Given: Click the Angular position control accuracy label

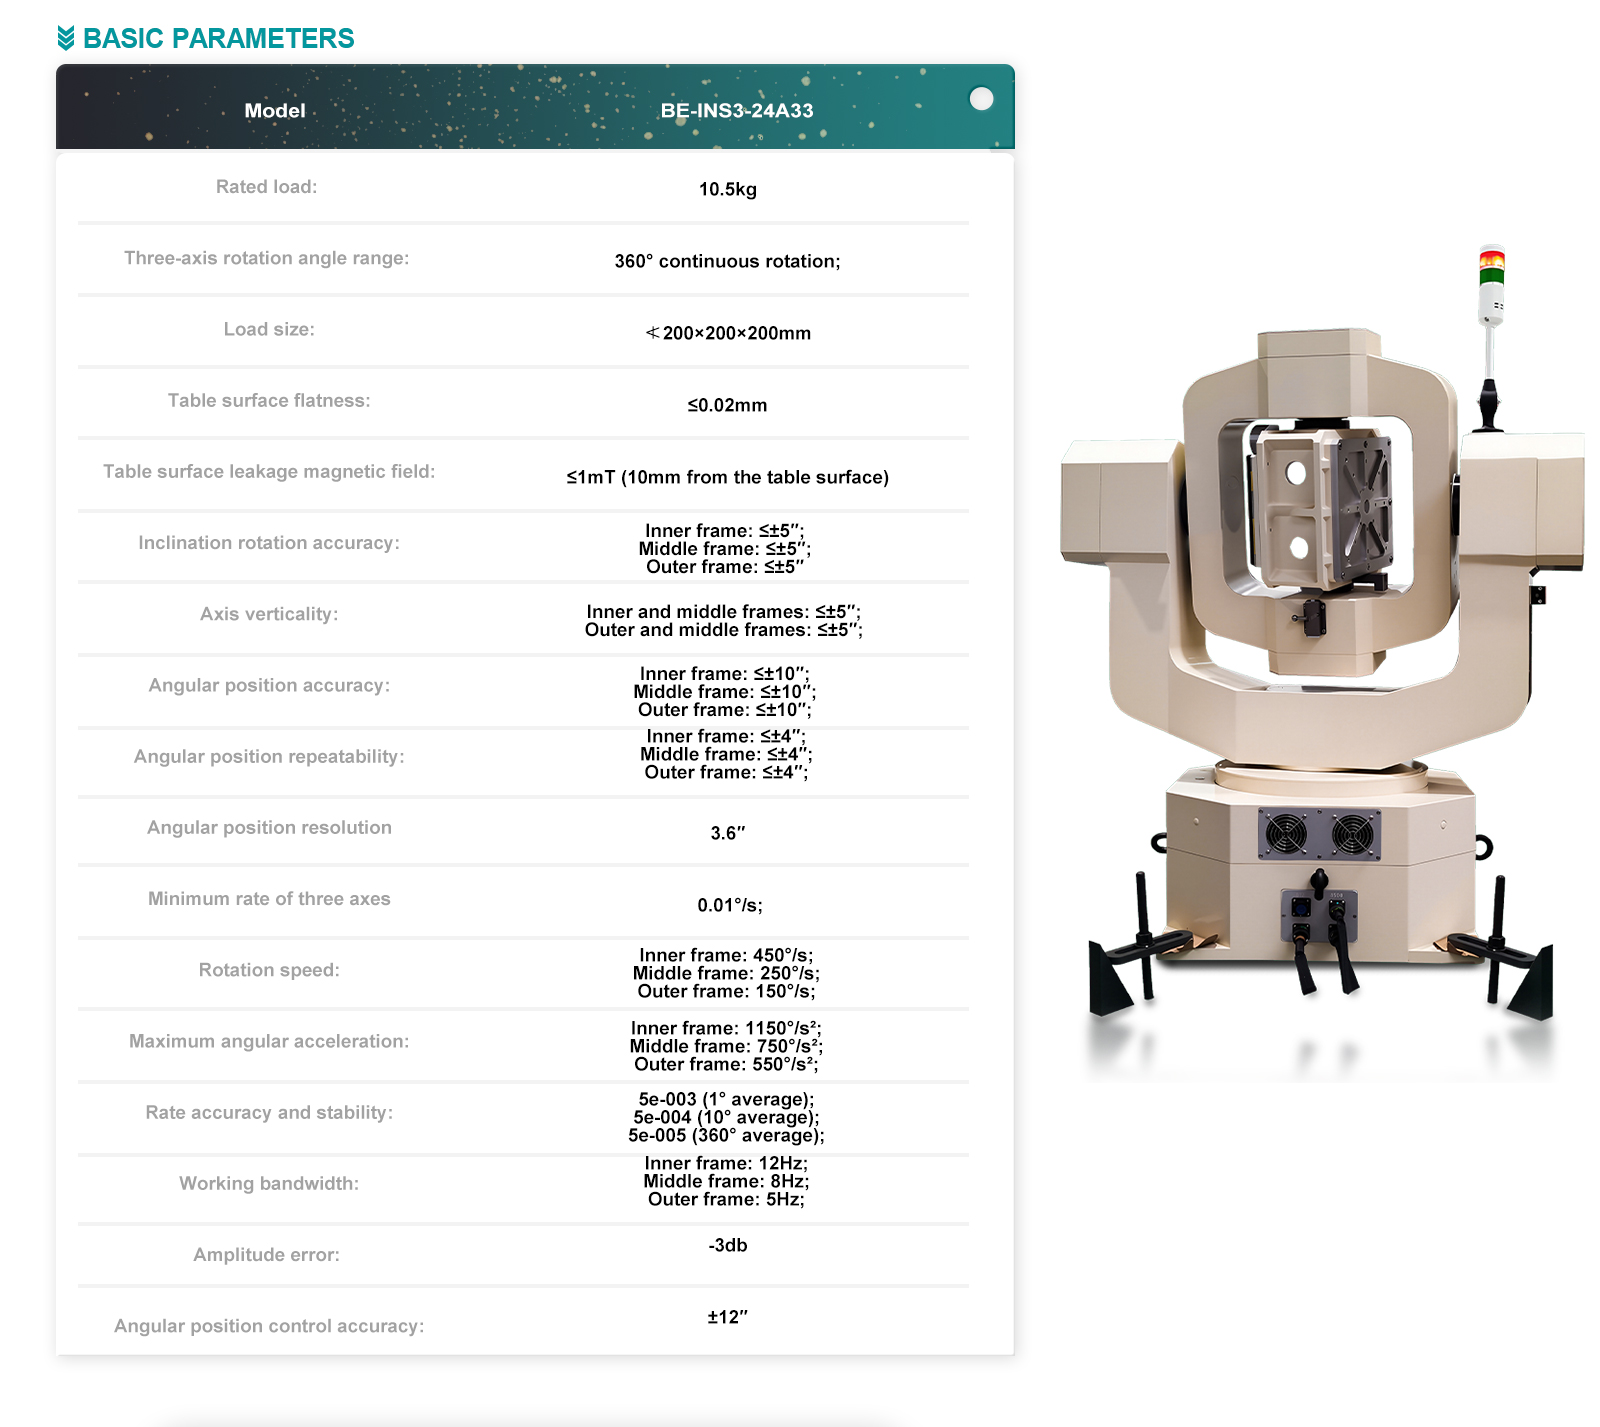Looking at the screenshot, I should coord(269,1326).
